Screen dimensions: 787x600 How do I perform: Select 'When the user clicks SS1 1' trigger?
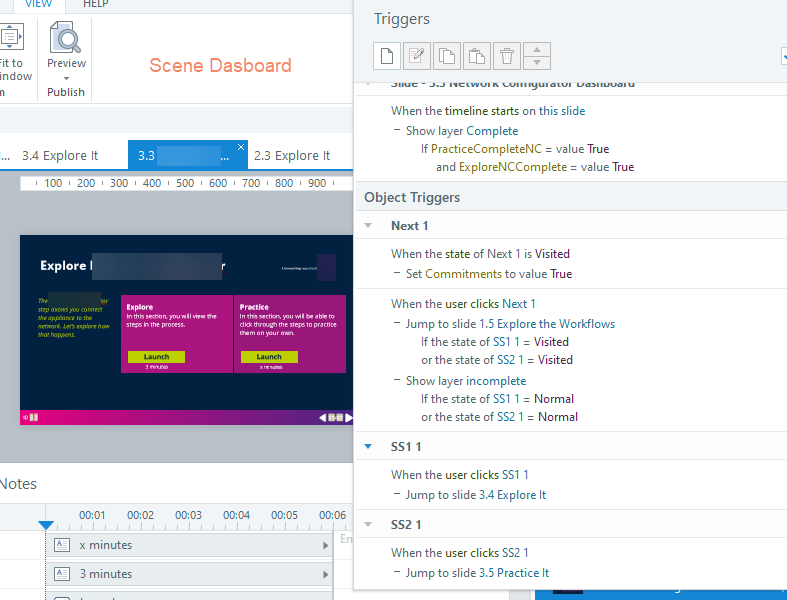(x=459, y=475)
